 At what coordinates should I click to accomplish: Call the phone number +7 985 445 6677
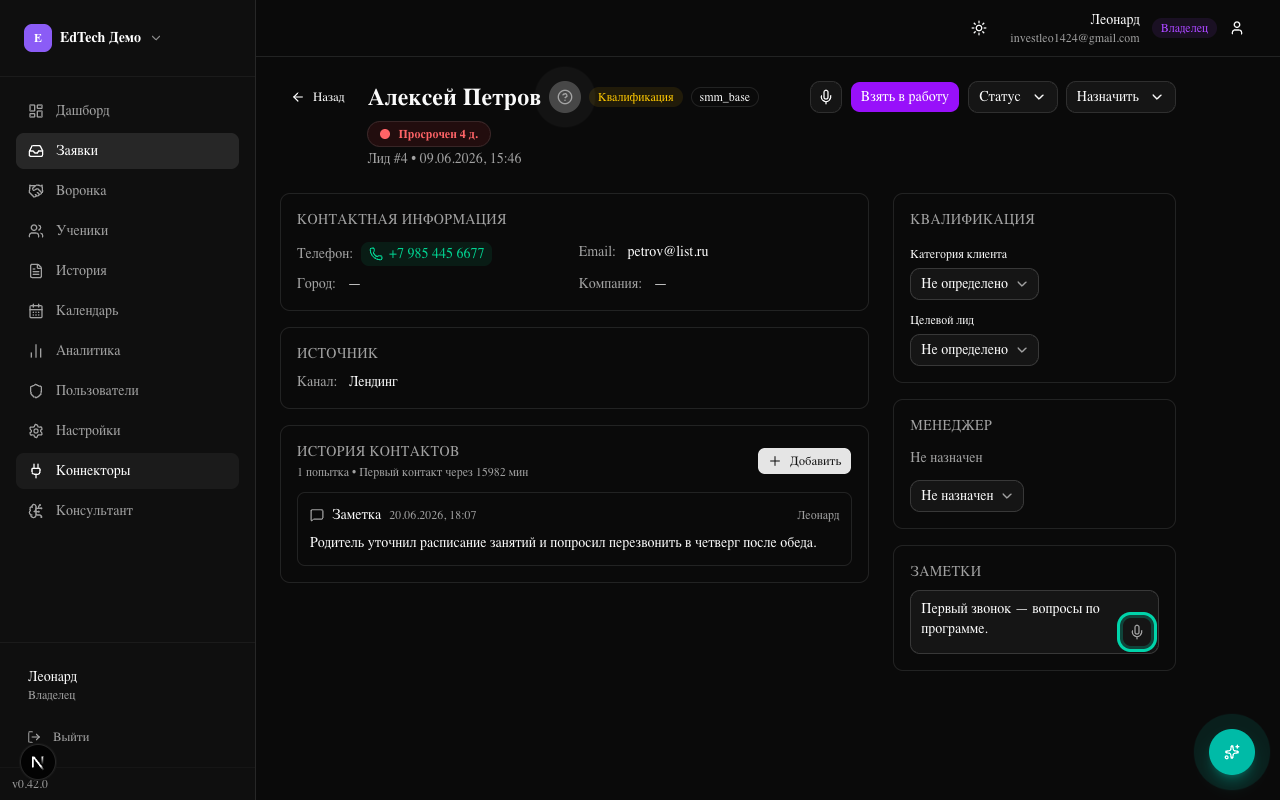coord(426,254)
